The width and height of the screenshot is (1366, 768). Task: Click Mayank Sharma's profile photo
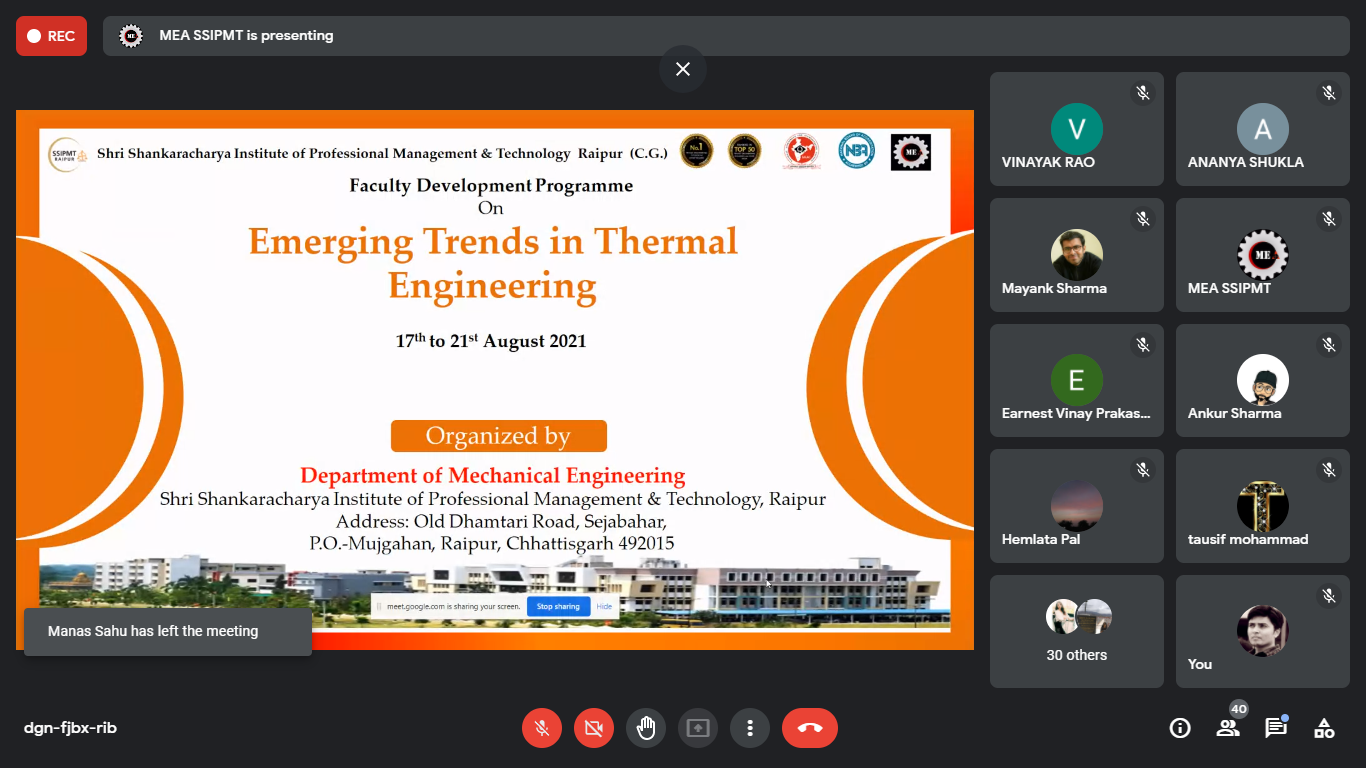click(x=1077, y=255)
